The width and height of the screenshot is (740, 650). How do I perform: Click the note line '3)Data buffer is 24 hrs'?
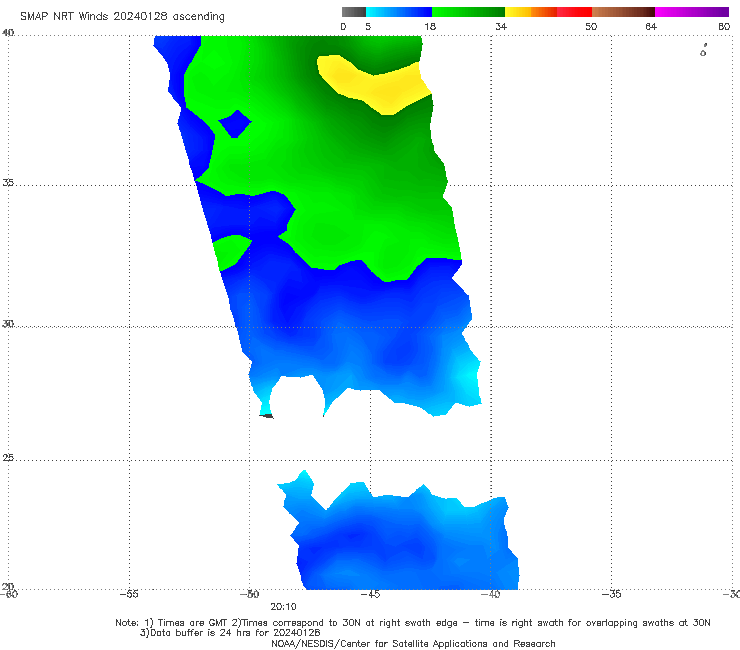tap(230, 633)
